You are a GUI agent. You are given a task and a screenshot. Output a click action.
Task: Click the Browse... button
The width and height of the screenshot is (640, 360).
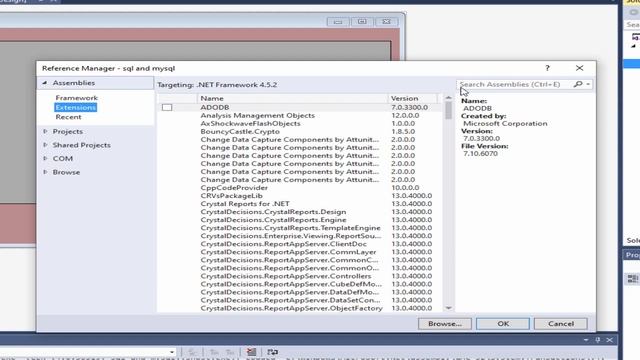pyautogui.click(x=444, y=324)
